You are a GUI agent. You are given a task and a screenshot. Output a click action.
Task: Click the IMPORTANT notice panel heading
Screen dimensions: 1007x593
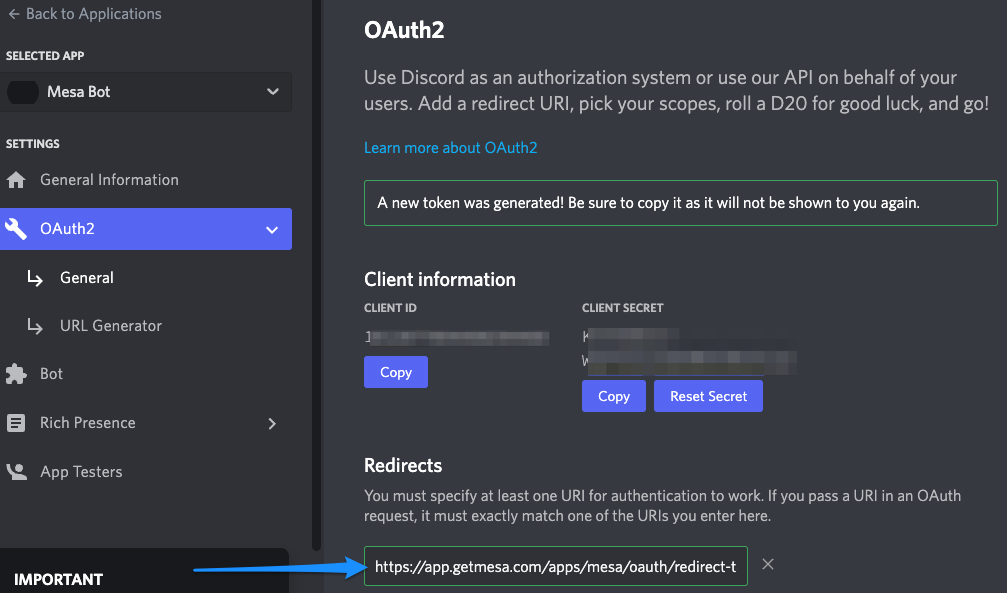click(x=58, y=579)
